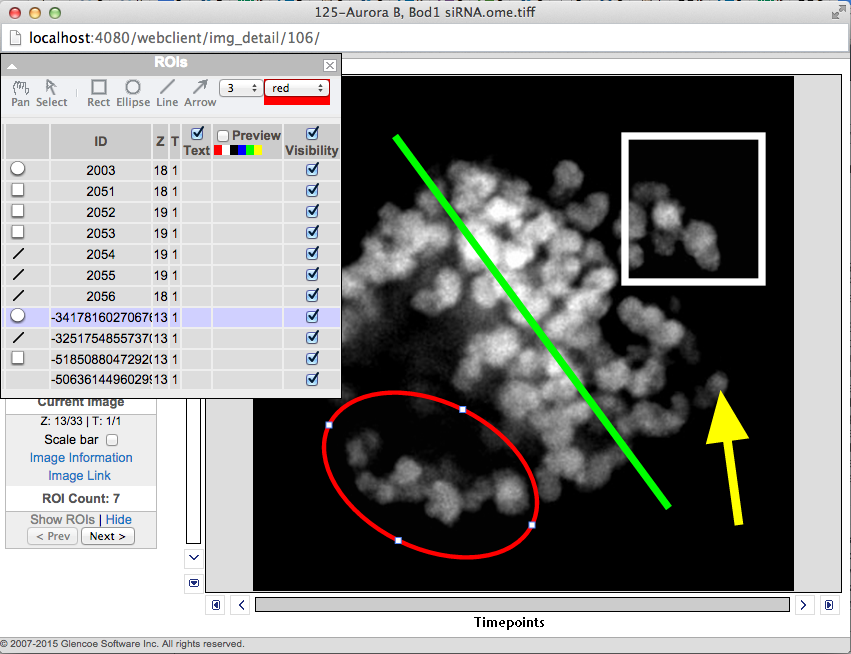Image resolution: width=851 pixels, height=654 pixels.
Task: Open the red color dropdown
Action: (x=296, y=88)
